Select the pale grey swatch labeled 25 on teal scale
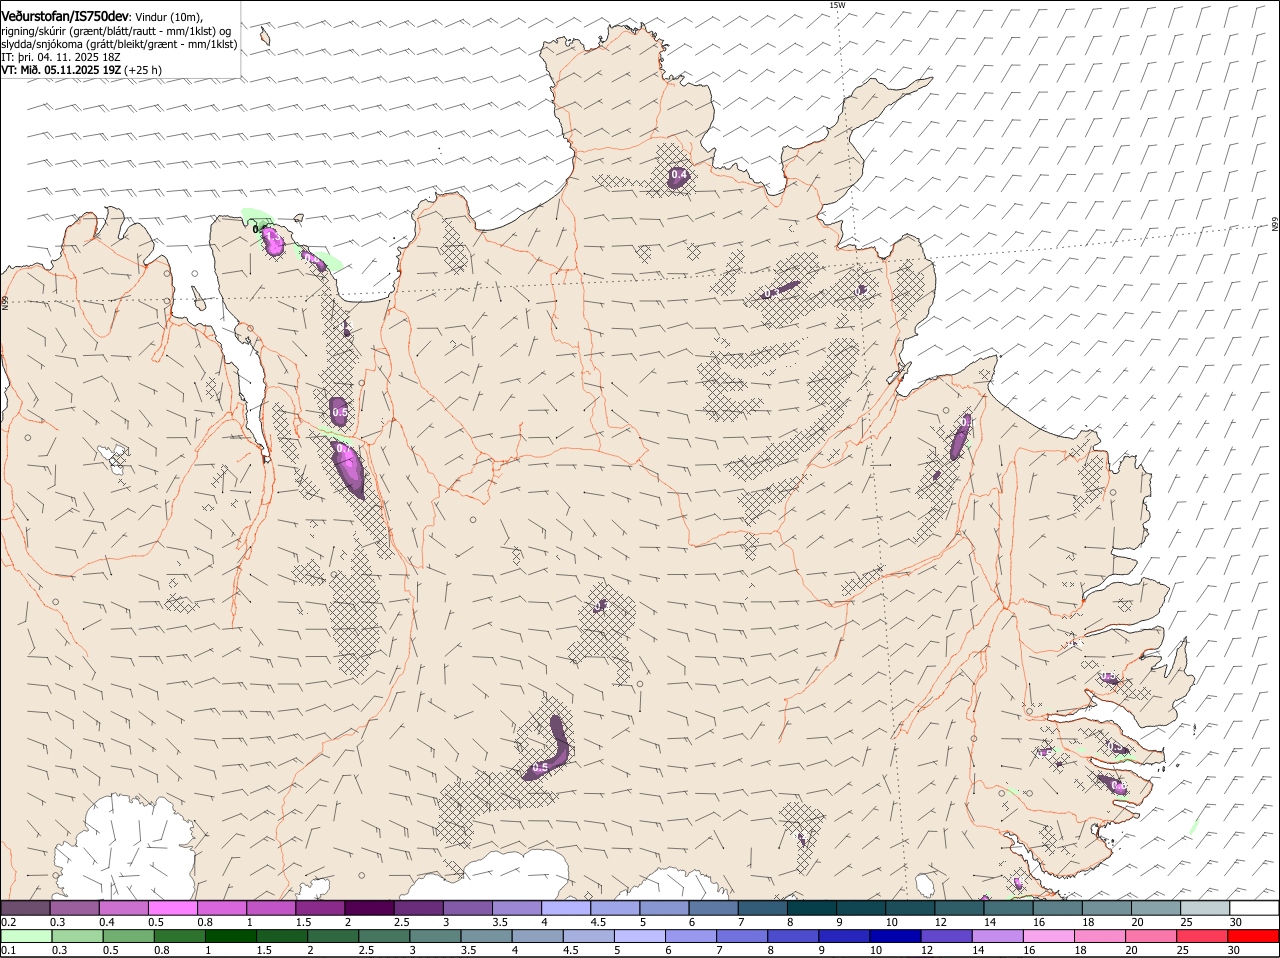This screenshot has width=1280, height=958. (1205, 908)
